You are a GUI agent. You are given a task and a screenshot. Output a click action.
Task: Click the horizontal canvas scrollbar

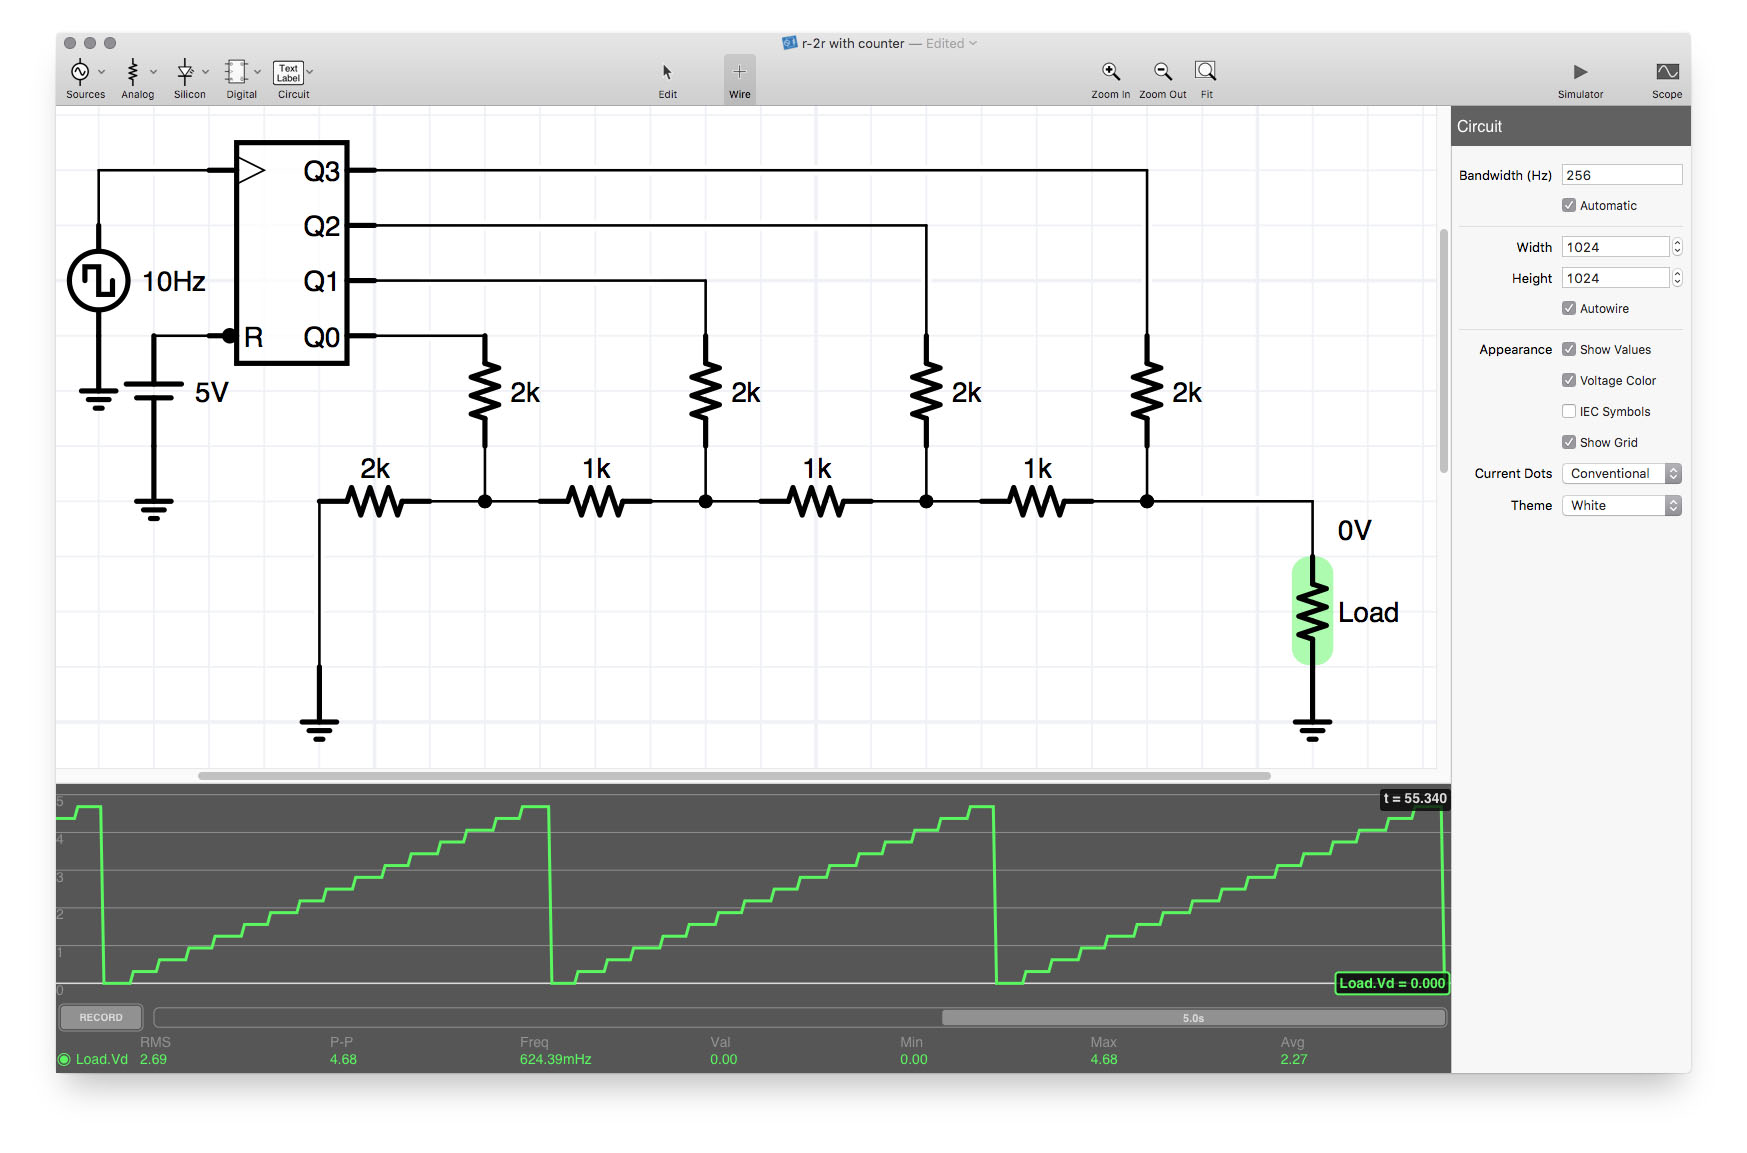(734, 775)
